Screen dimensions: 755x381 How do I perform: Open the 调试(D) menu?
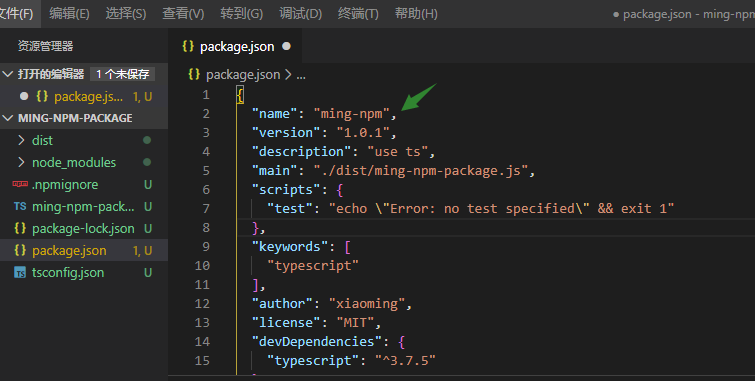(300, 13)
